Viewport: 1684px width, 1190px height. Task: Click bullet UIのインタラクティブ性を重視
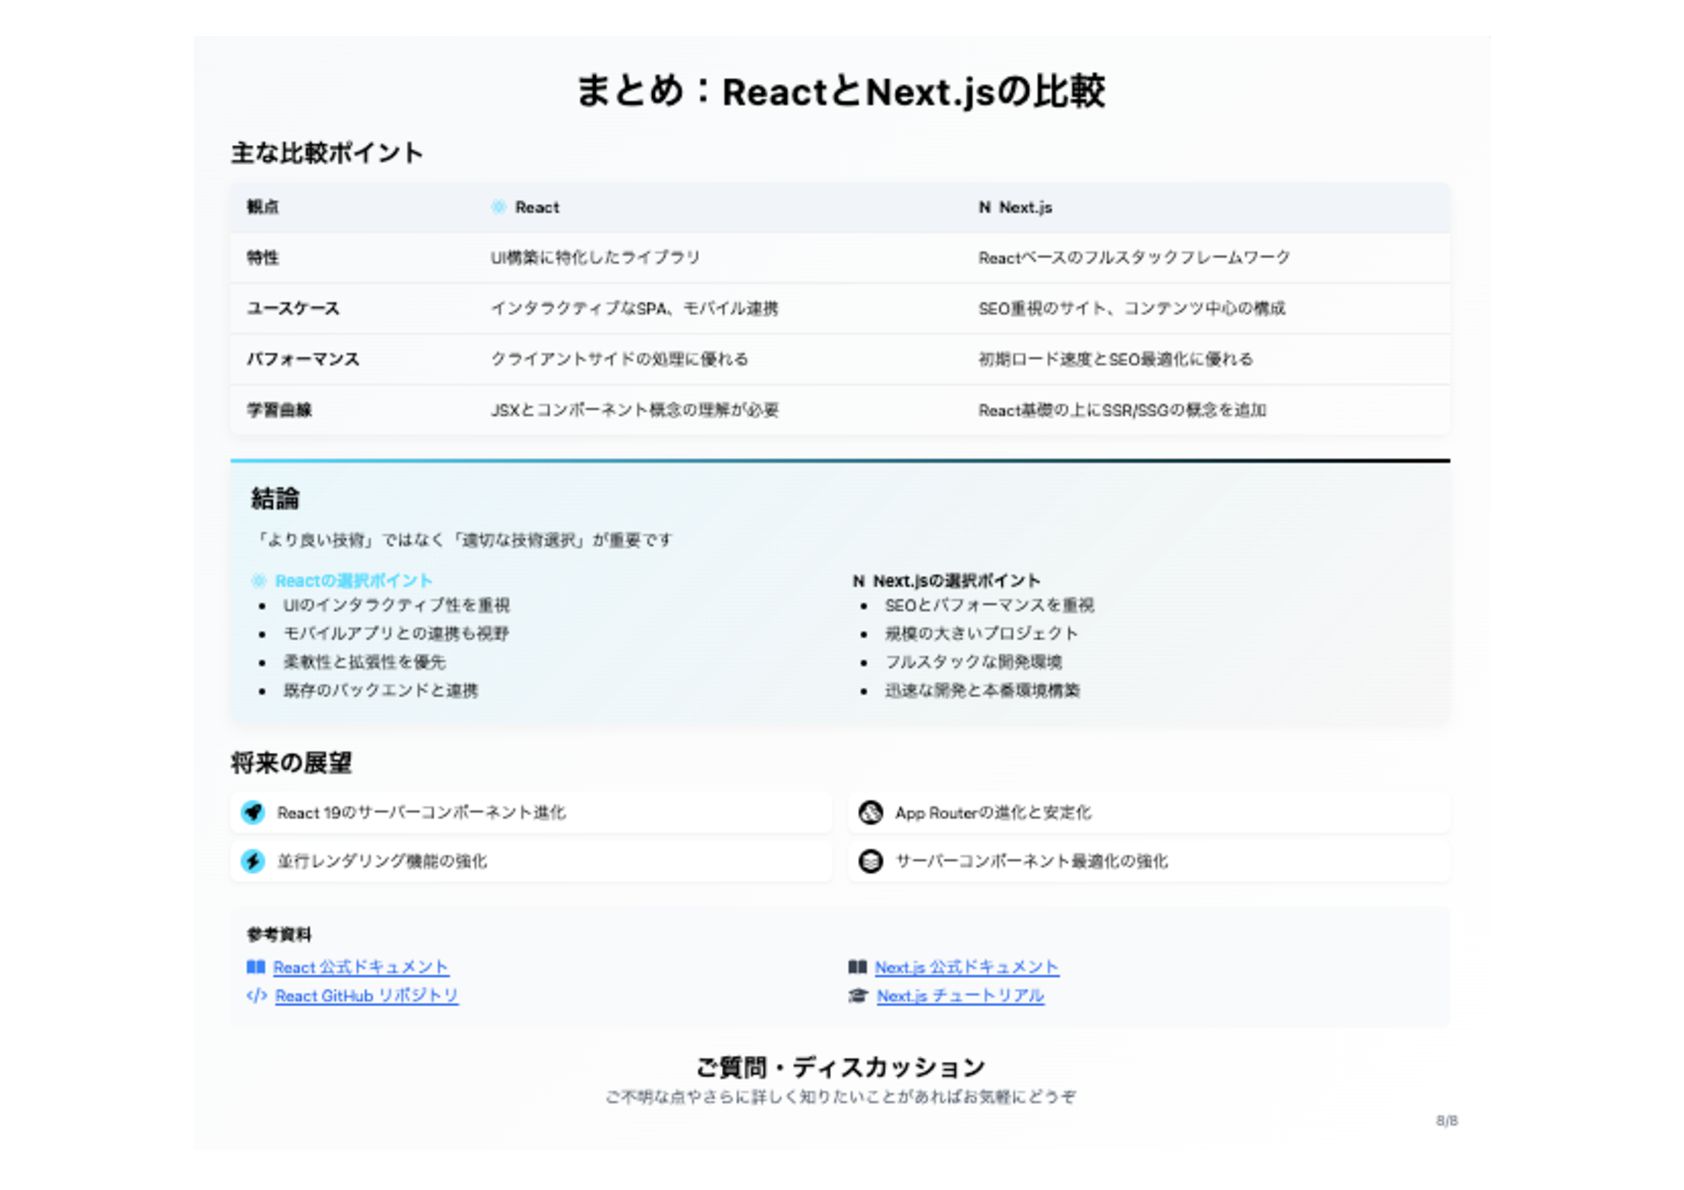click(x=396, y=605)
